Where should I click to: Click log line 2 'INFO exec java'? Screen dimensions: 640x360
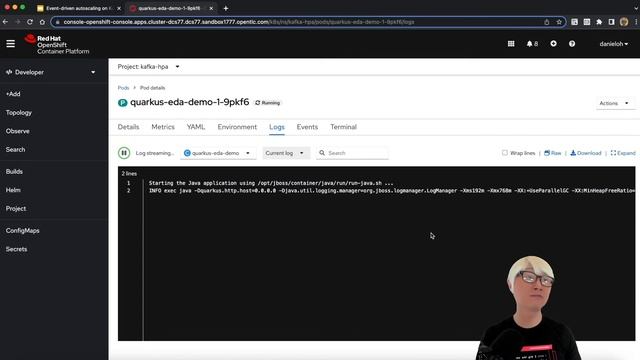(392, 191)
